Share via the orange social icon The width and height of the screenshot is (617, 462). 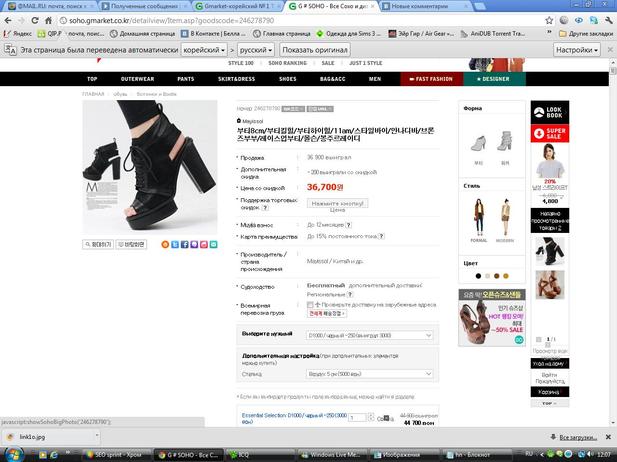tap(165, 245)
